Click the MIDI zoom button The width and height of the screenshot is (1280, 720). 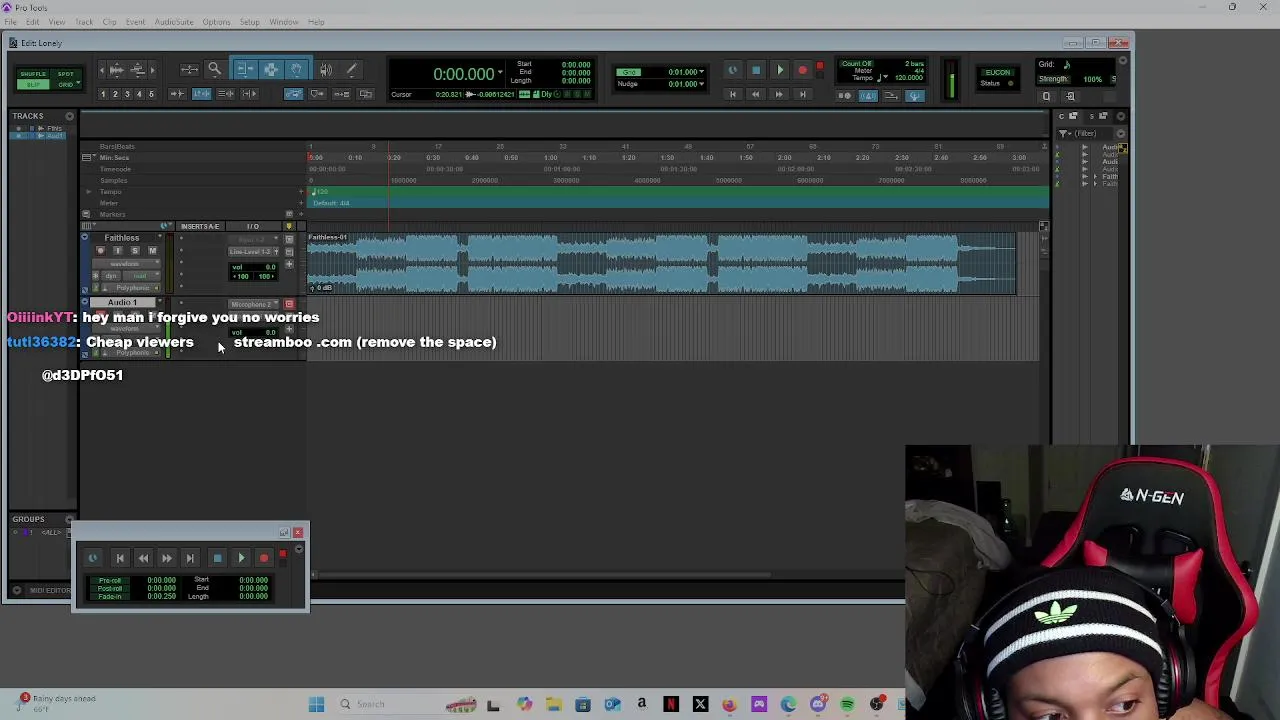click(138, 70)
